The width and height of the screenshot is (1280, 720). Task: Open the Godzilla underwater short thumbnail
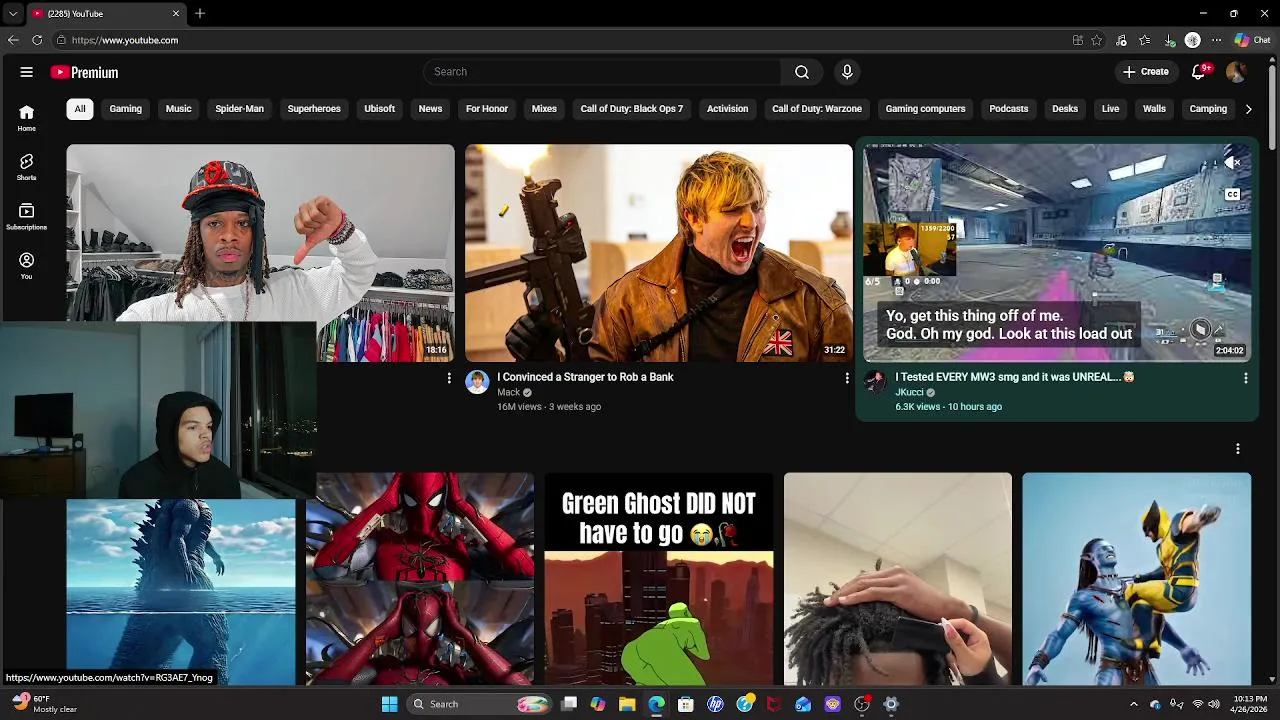pos(181,592)
